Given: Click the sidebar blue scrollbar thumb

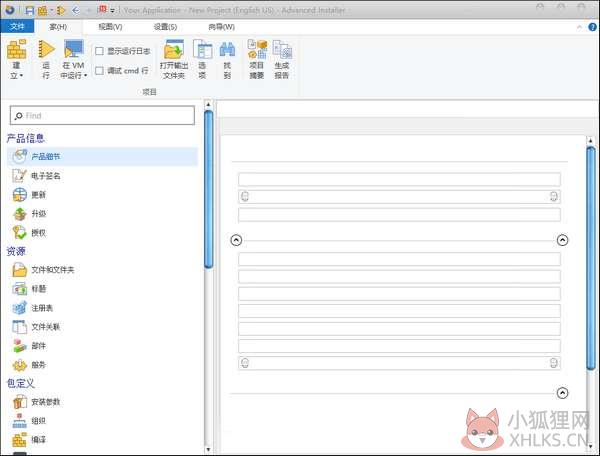Looking at the screenshot, I should click(x=209, y=189).
